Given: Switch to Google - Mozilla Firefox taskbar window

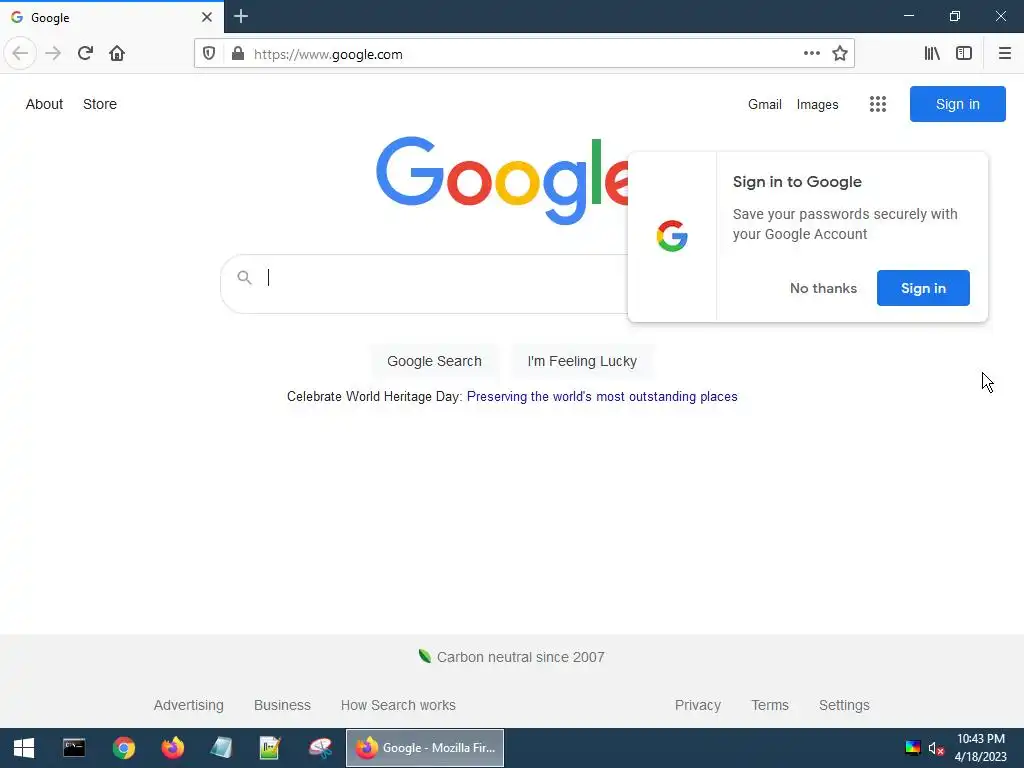Looking at the screenshot, I should (425, 748).
